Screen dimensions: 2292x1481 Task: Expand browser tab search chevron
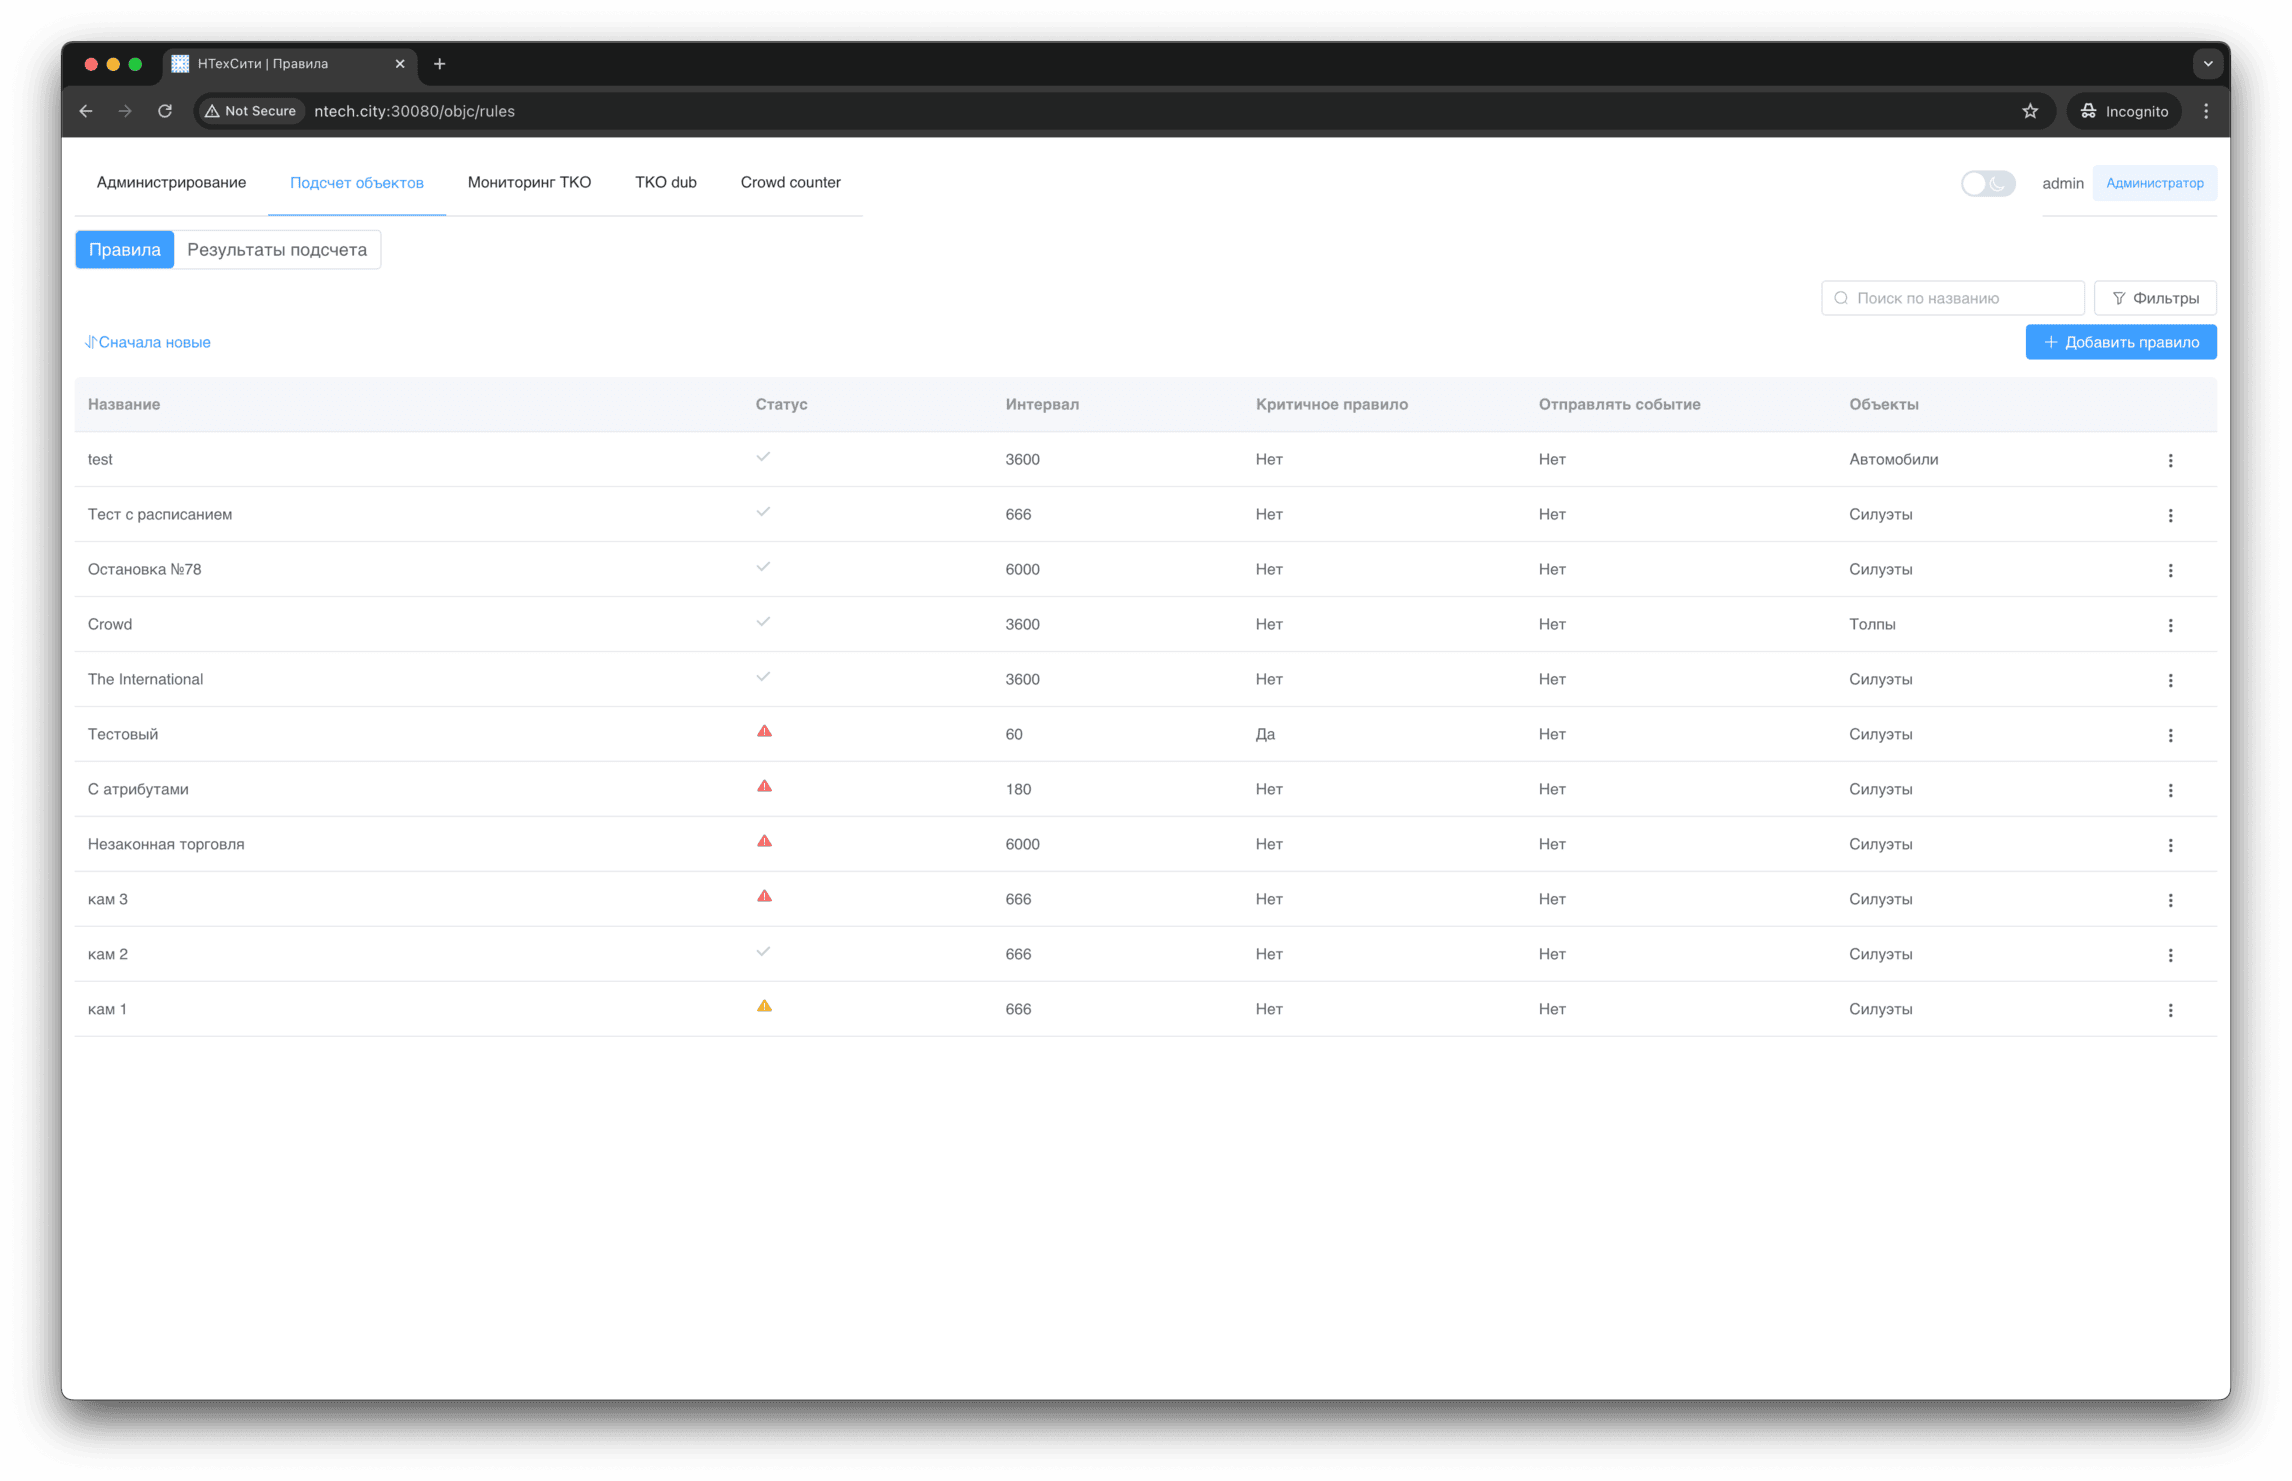[2207, 64]
